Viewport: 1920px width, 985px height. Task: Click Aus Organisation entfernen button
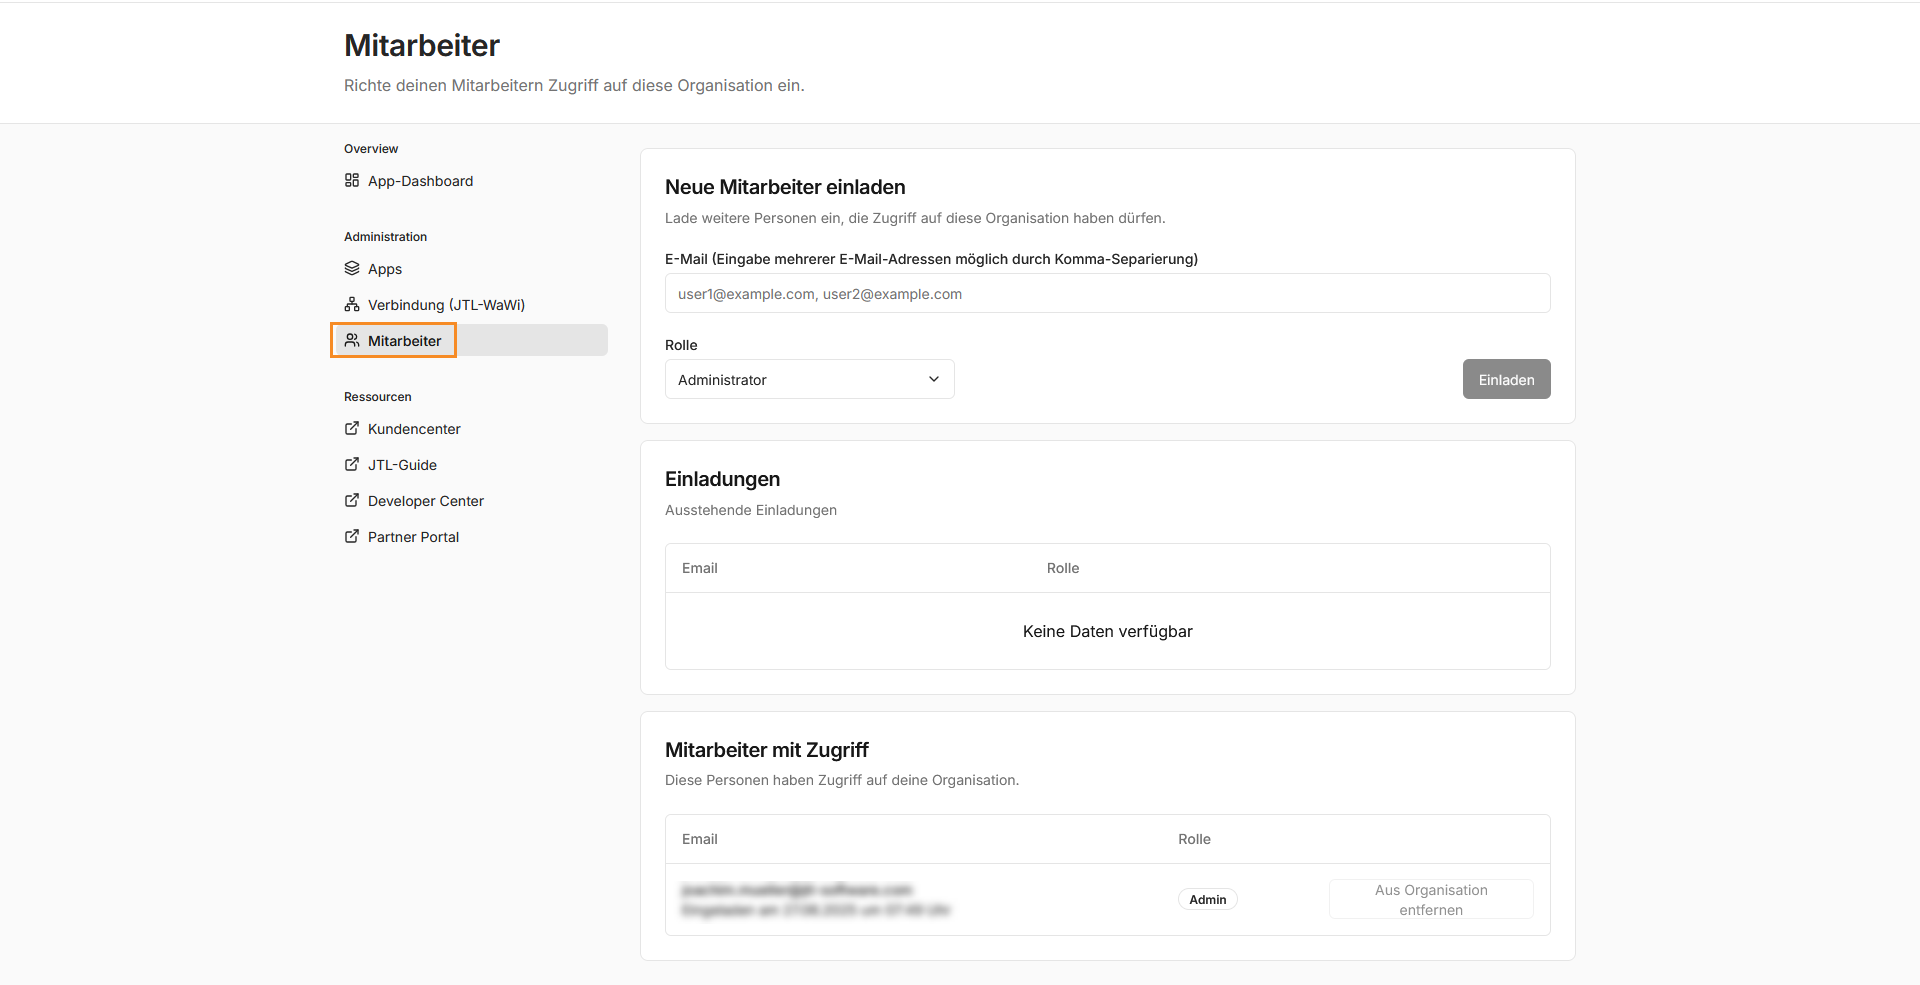tap(1430, 900)
